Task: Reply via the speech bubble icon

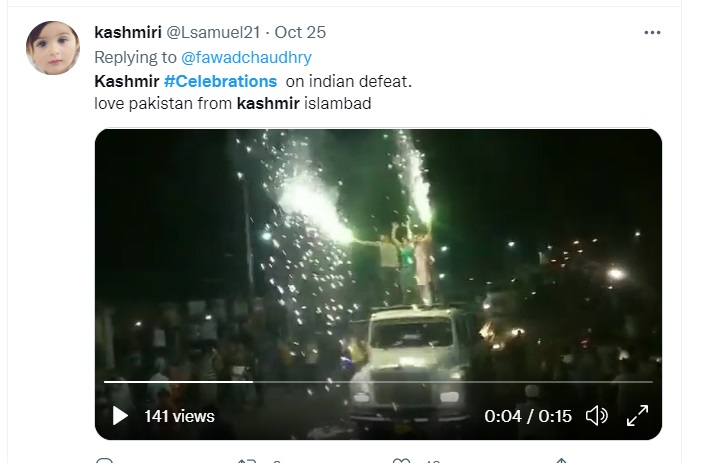Action: 103,460
